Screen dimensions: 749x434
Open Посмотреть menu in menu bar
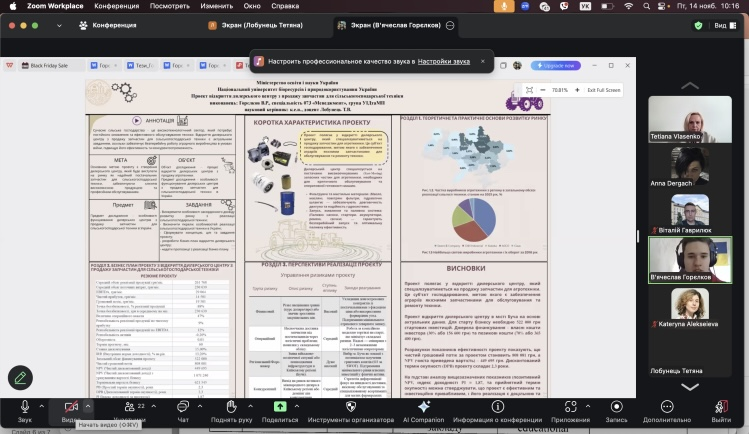point(170,6)
